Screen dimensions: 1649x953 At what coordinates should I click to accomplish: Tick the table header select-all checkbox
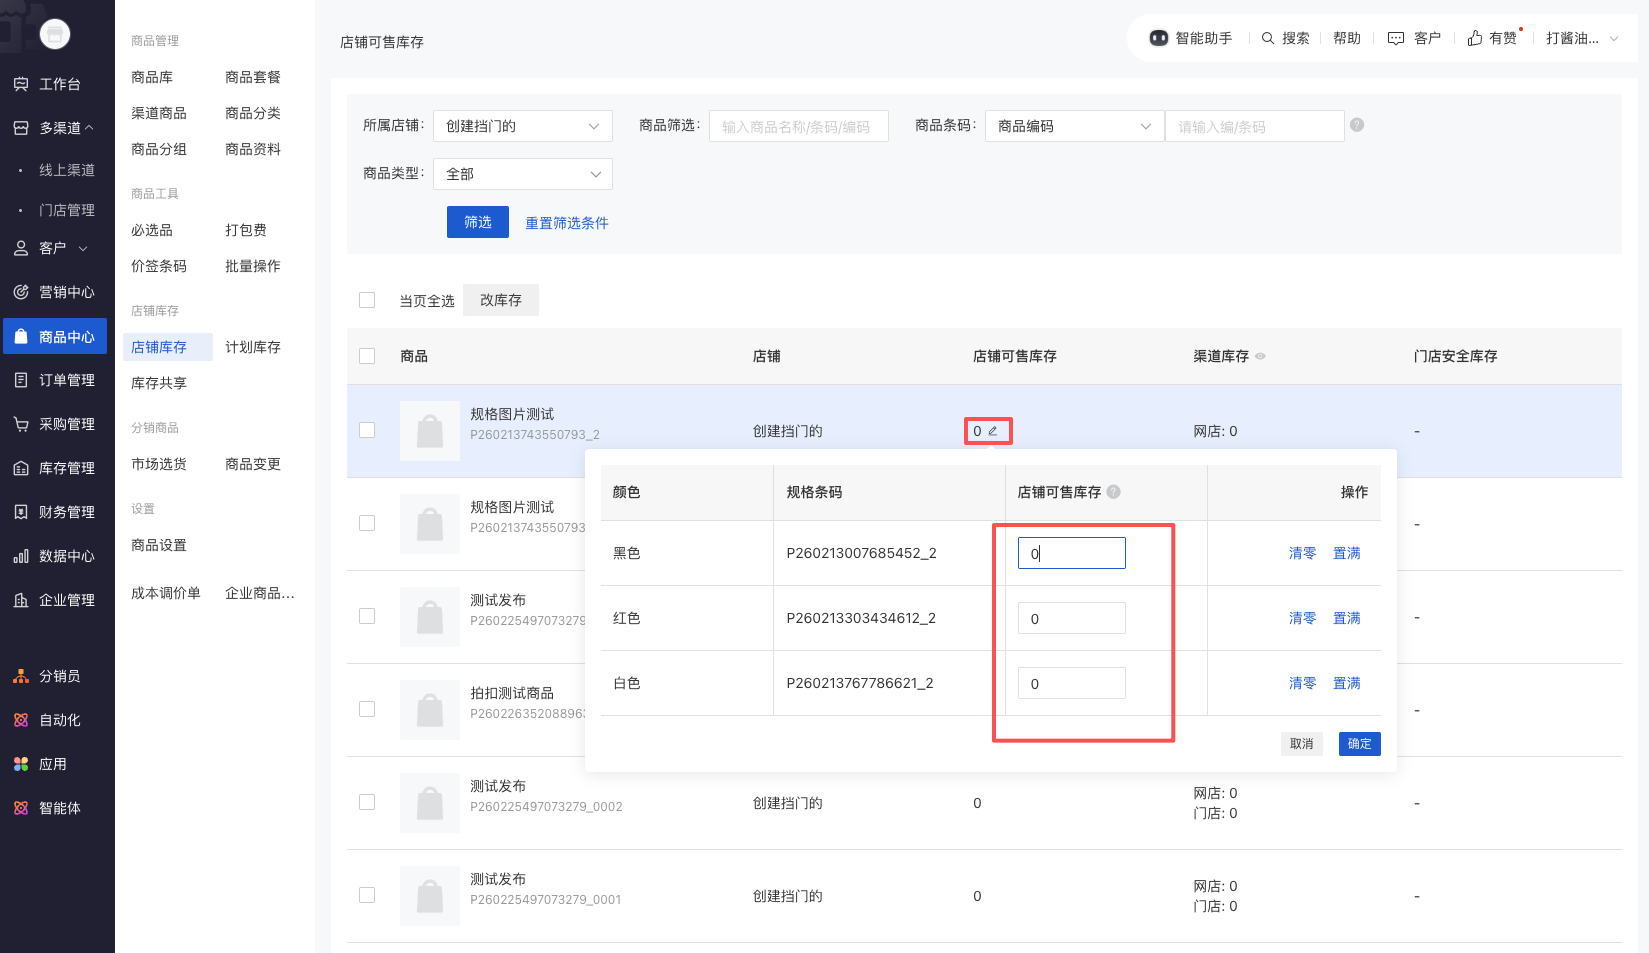point(367,356)
